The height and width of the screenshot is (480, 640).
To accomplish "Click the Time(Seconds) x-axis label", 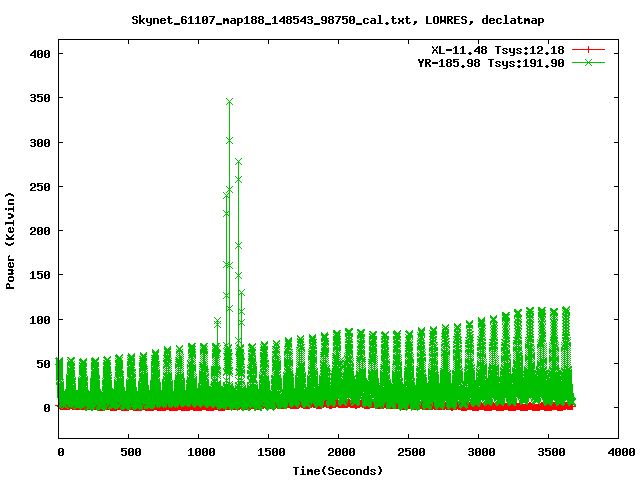I will click(x=338, y=470).
